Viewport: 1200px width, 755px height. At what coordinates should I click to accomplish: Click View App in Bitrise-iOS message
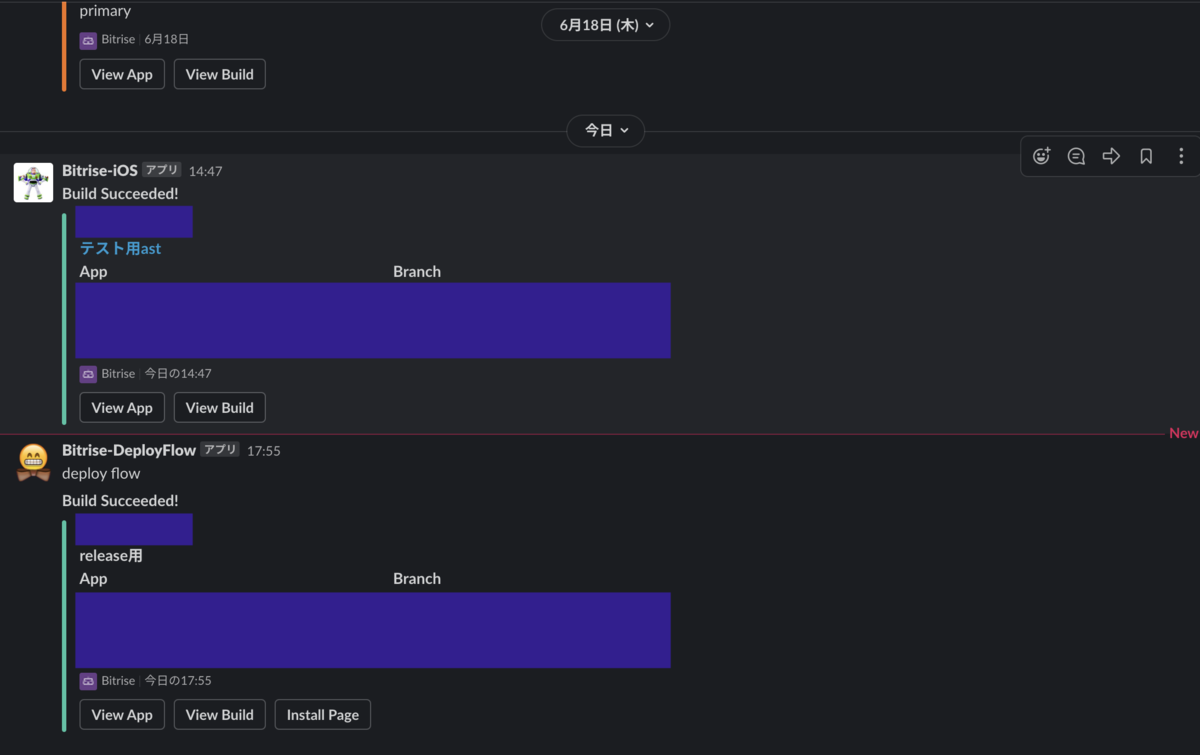coord(122,408)
